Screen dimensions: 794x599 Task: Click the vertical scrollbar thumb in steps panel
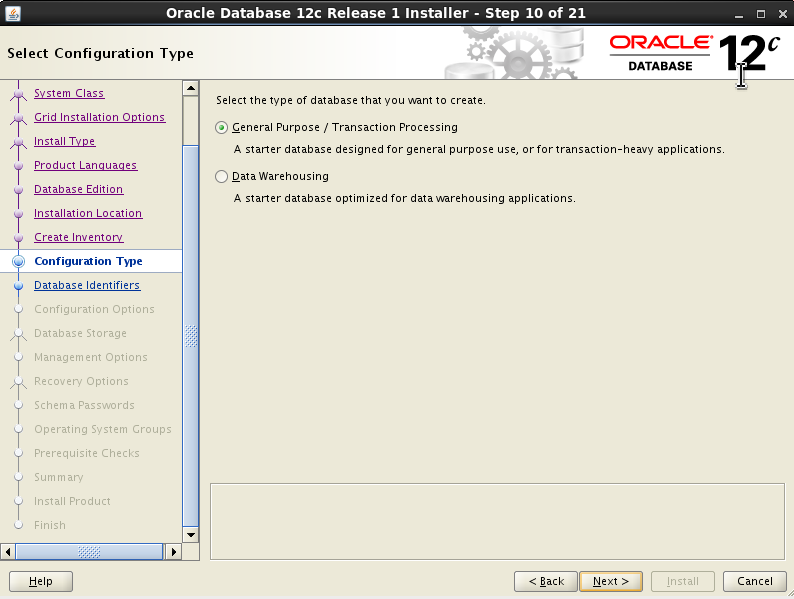click(x=191, y=336)
